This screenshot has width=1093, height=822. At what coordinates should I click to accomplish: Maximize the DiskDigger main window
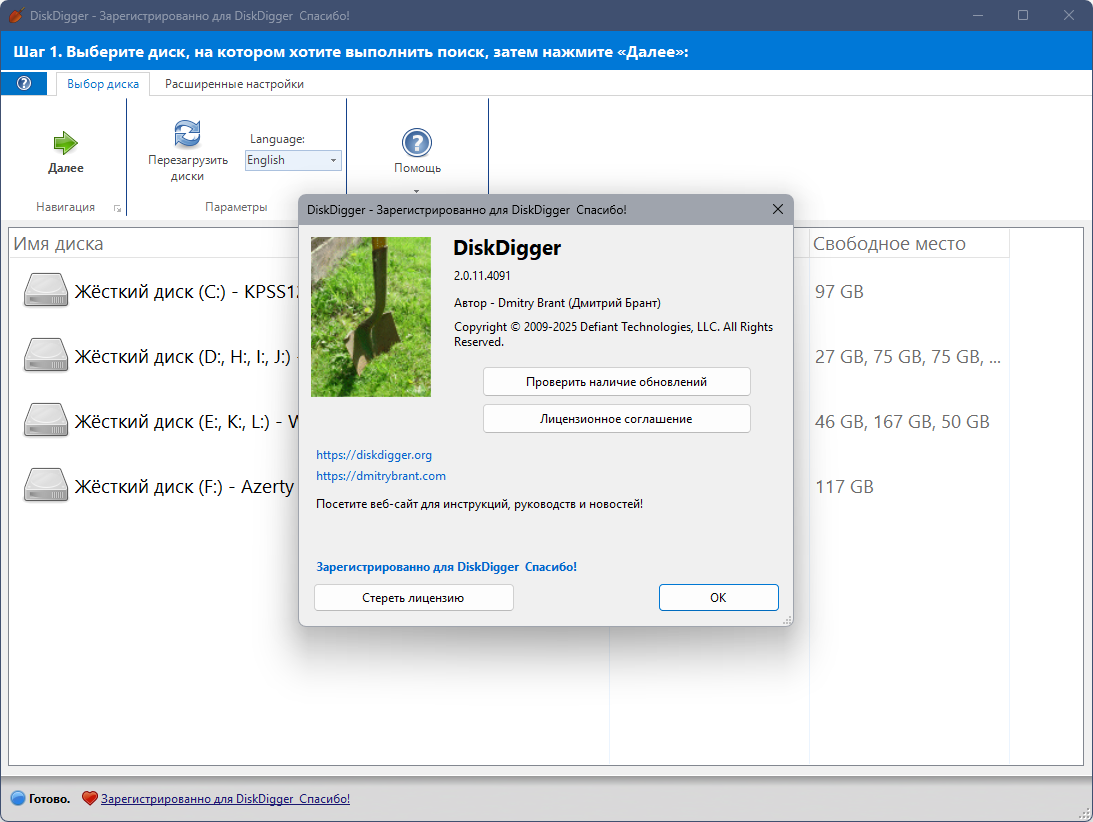coord(1023,15)
